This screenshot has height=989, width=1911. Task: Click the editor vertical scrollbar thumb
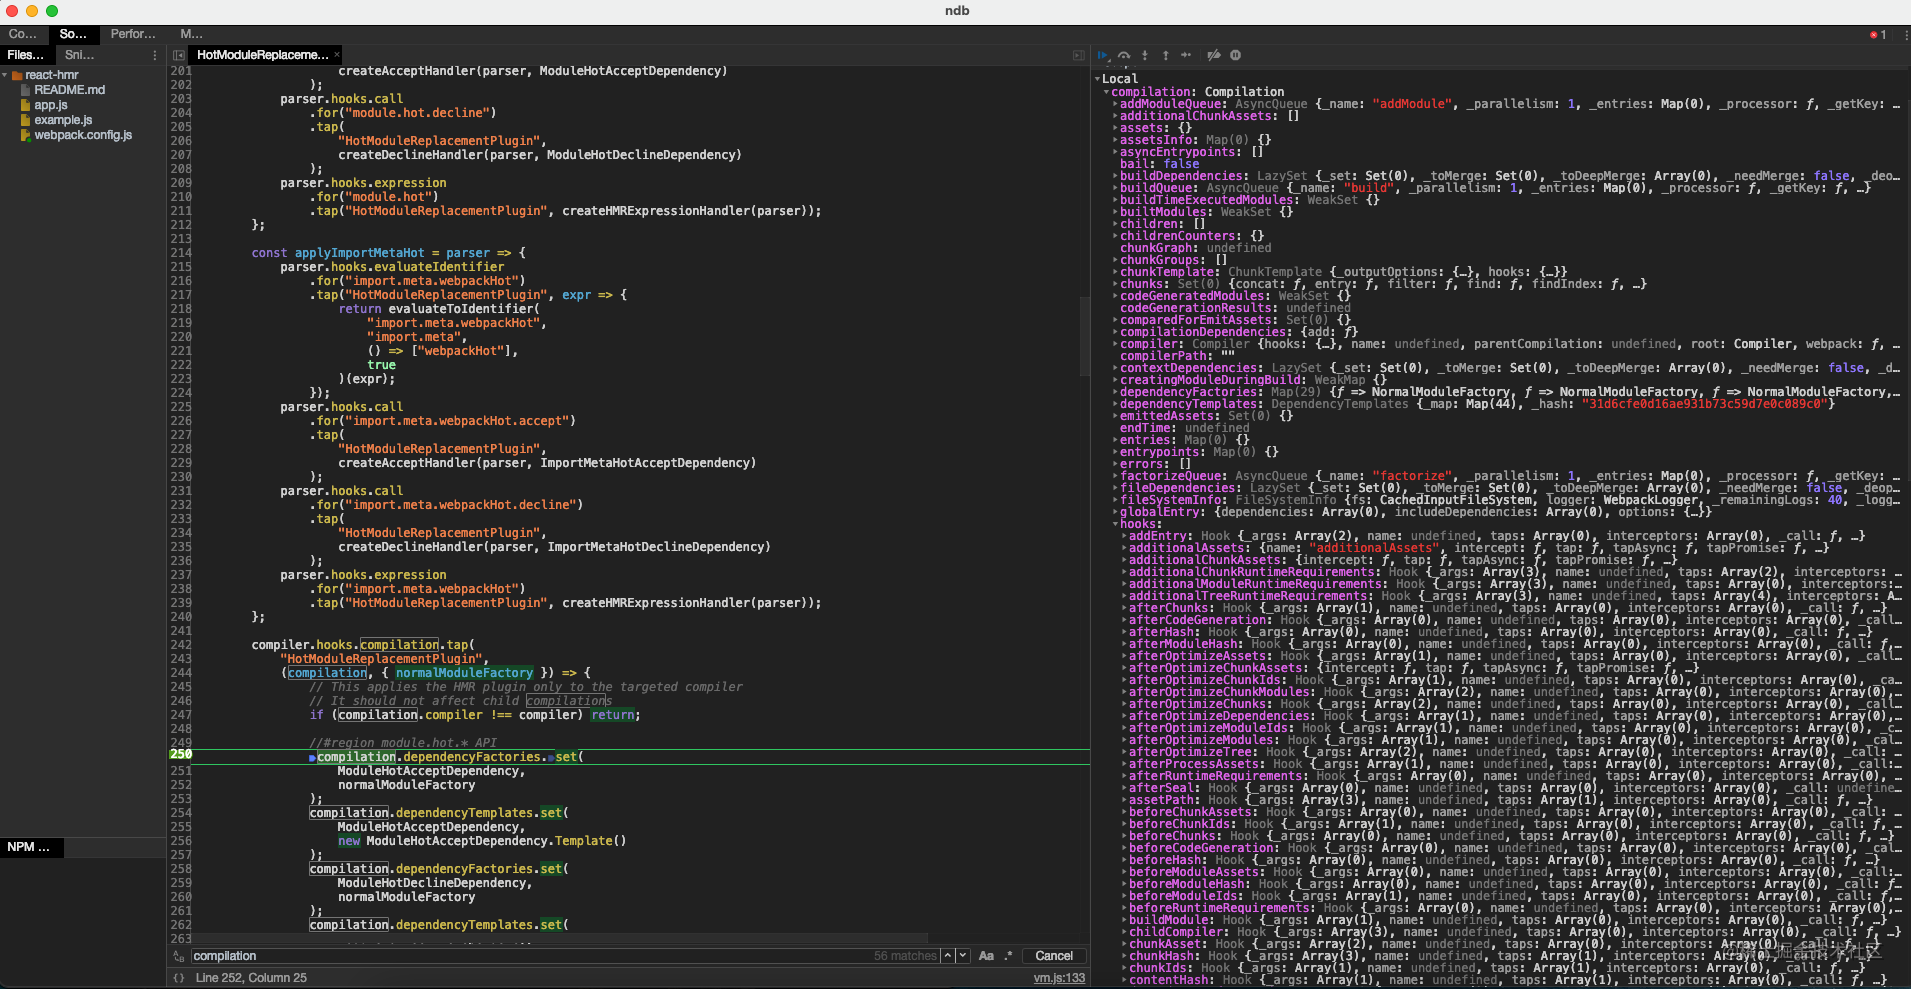pos(1084,335)
